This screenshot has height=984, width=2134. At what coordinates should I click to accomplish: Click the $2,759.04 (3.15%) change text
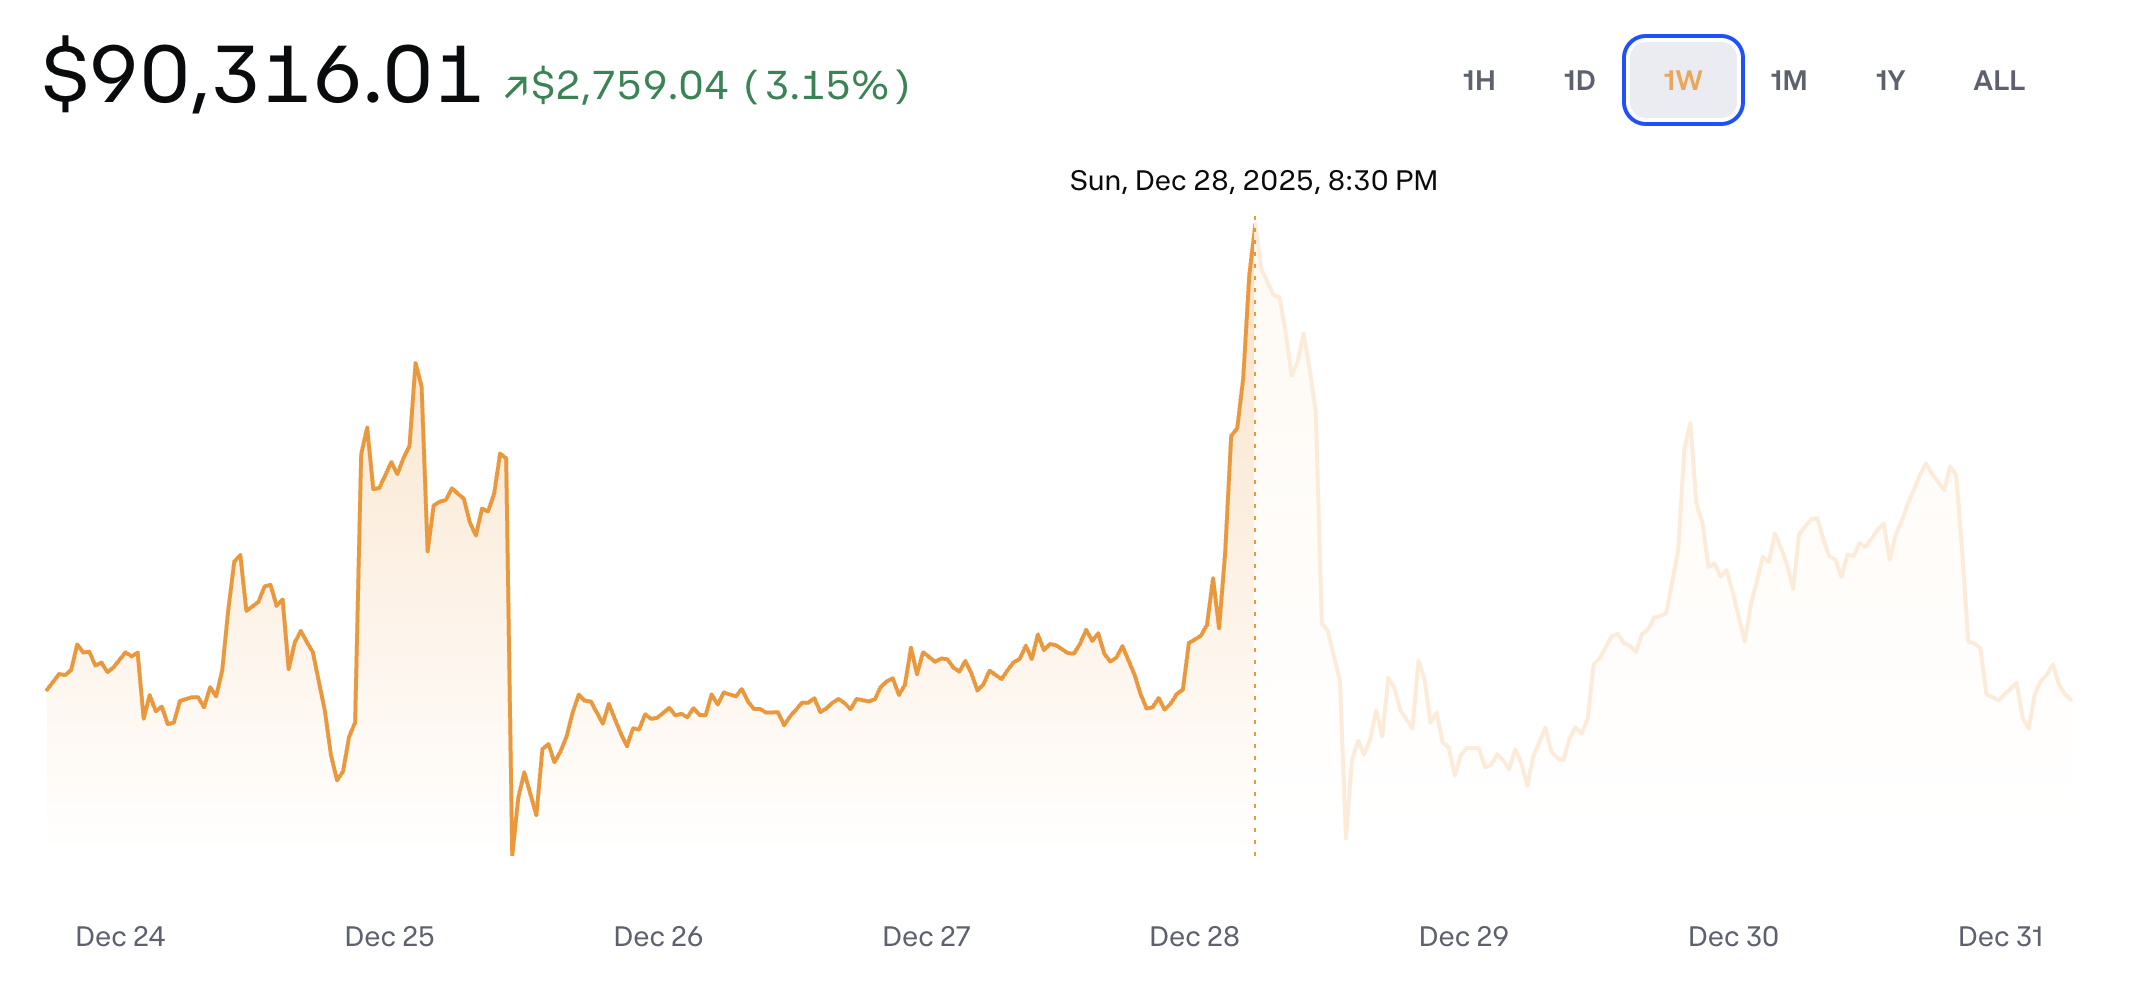click(720, 86)
